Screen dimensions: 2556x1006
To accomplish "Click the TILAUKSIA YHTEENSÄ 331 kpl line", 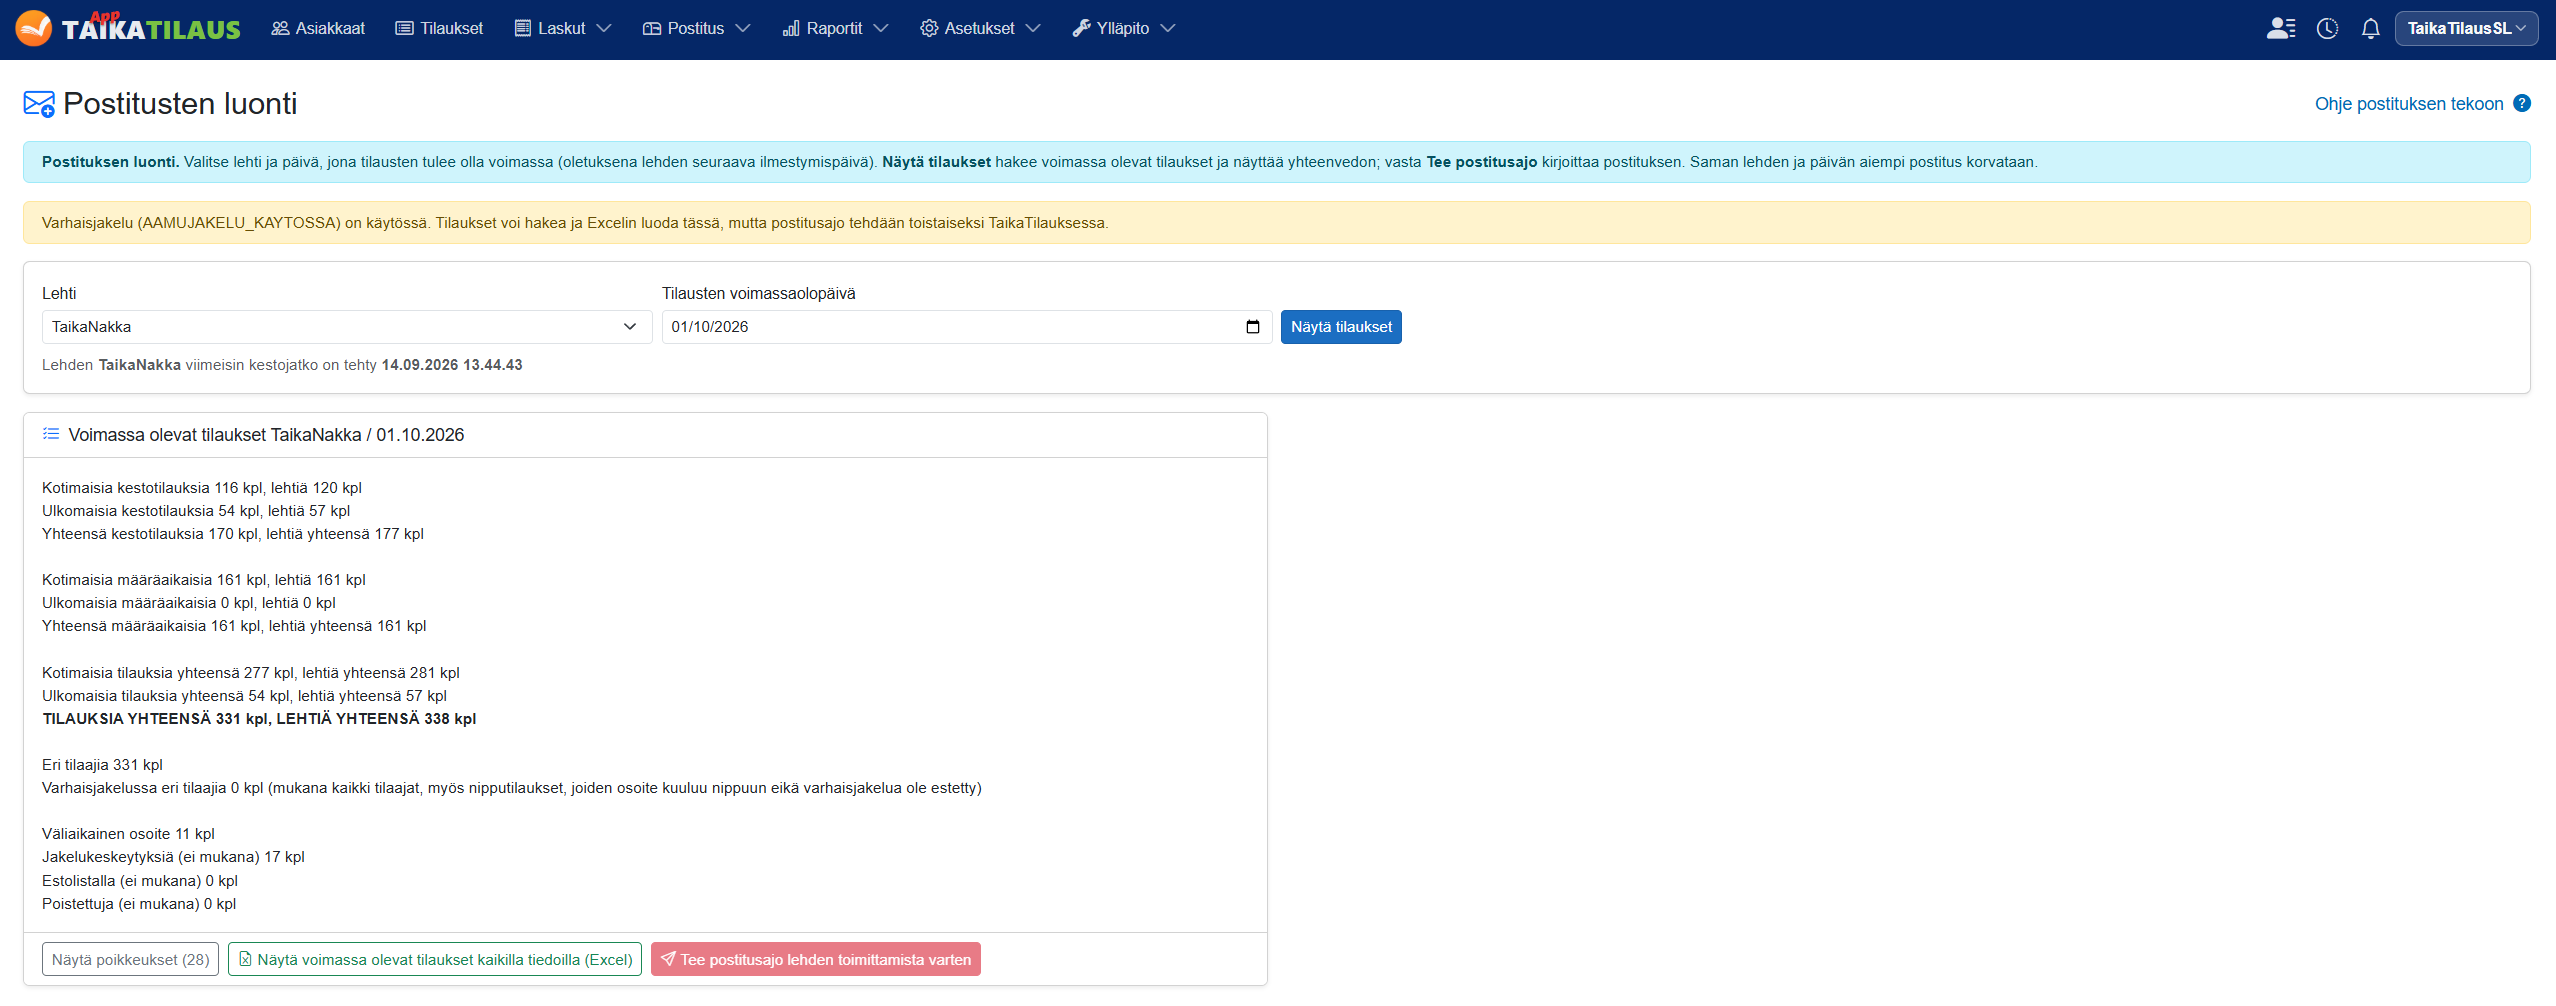I will click(259, 718).
